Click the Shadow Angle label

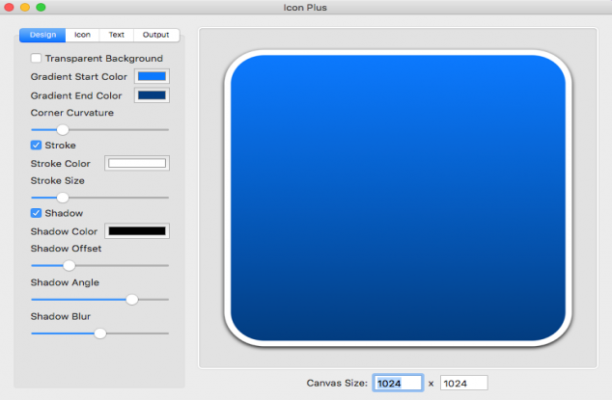[65, 283]
